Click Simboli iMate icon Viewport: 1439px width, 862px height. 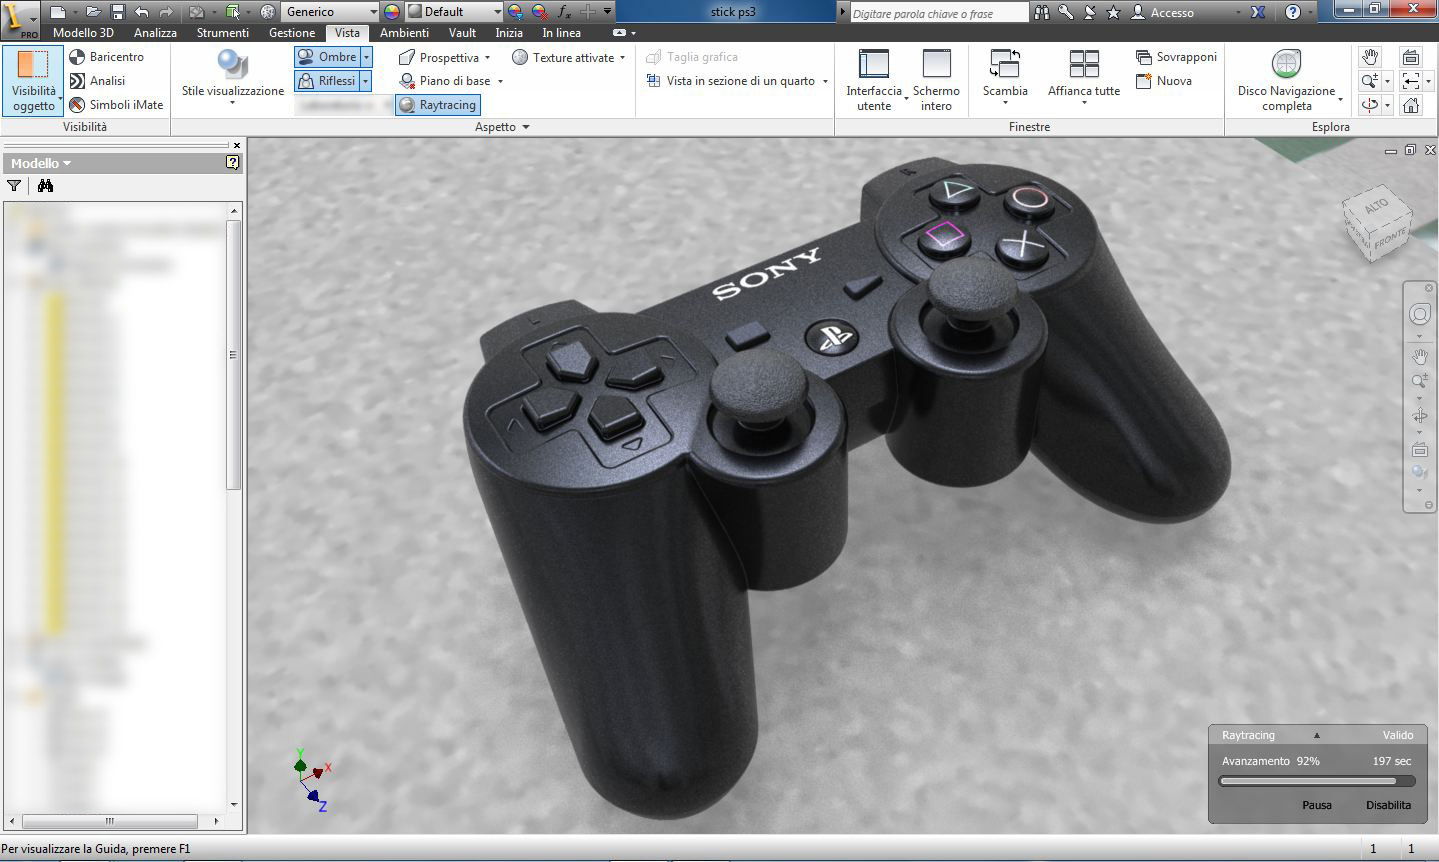click(77, 105)
